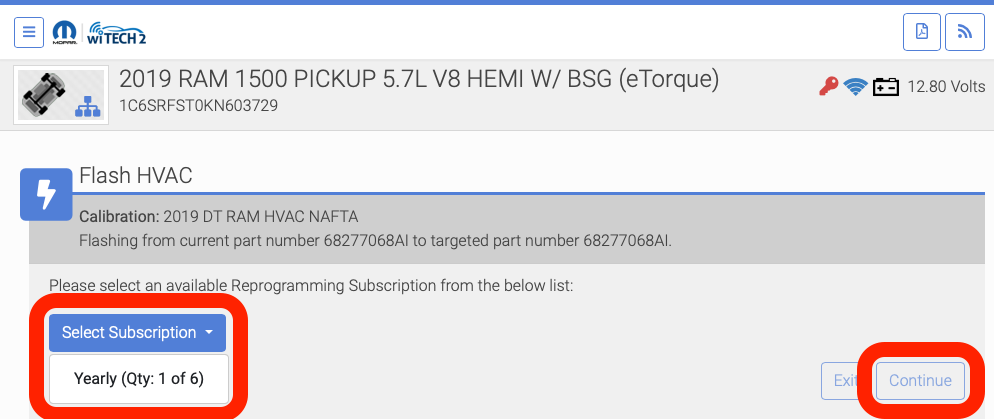This screenshot has width=994, height=419.
Task: Click the lightning bolt Flash icon
Action: click(44, 196)
